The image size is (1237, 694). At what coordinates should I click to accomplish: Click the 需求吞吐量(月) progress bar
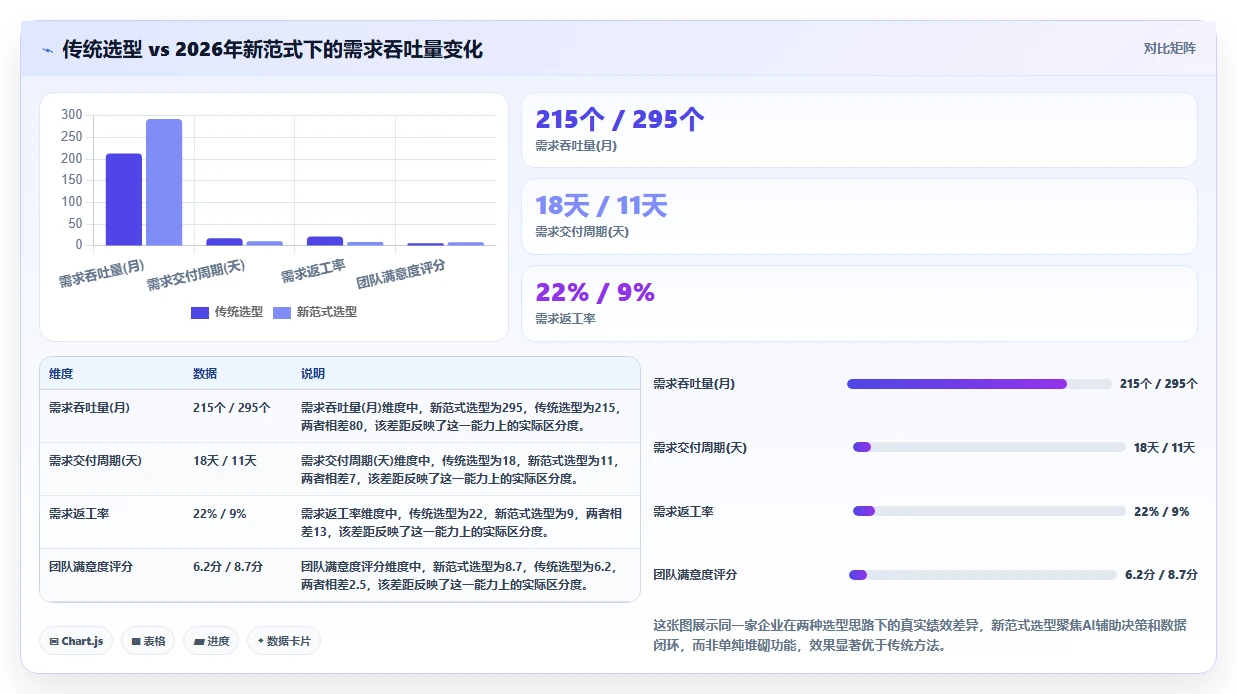(x=979, y=384)
